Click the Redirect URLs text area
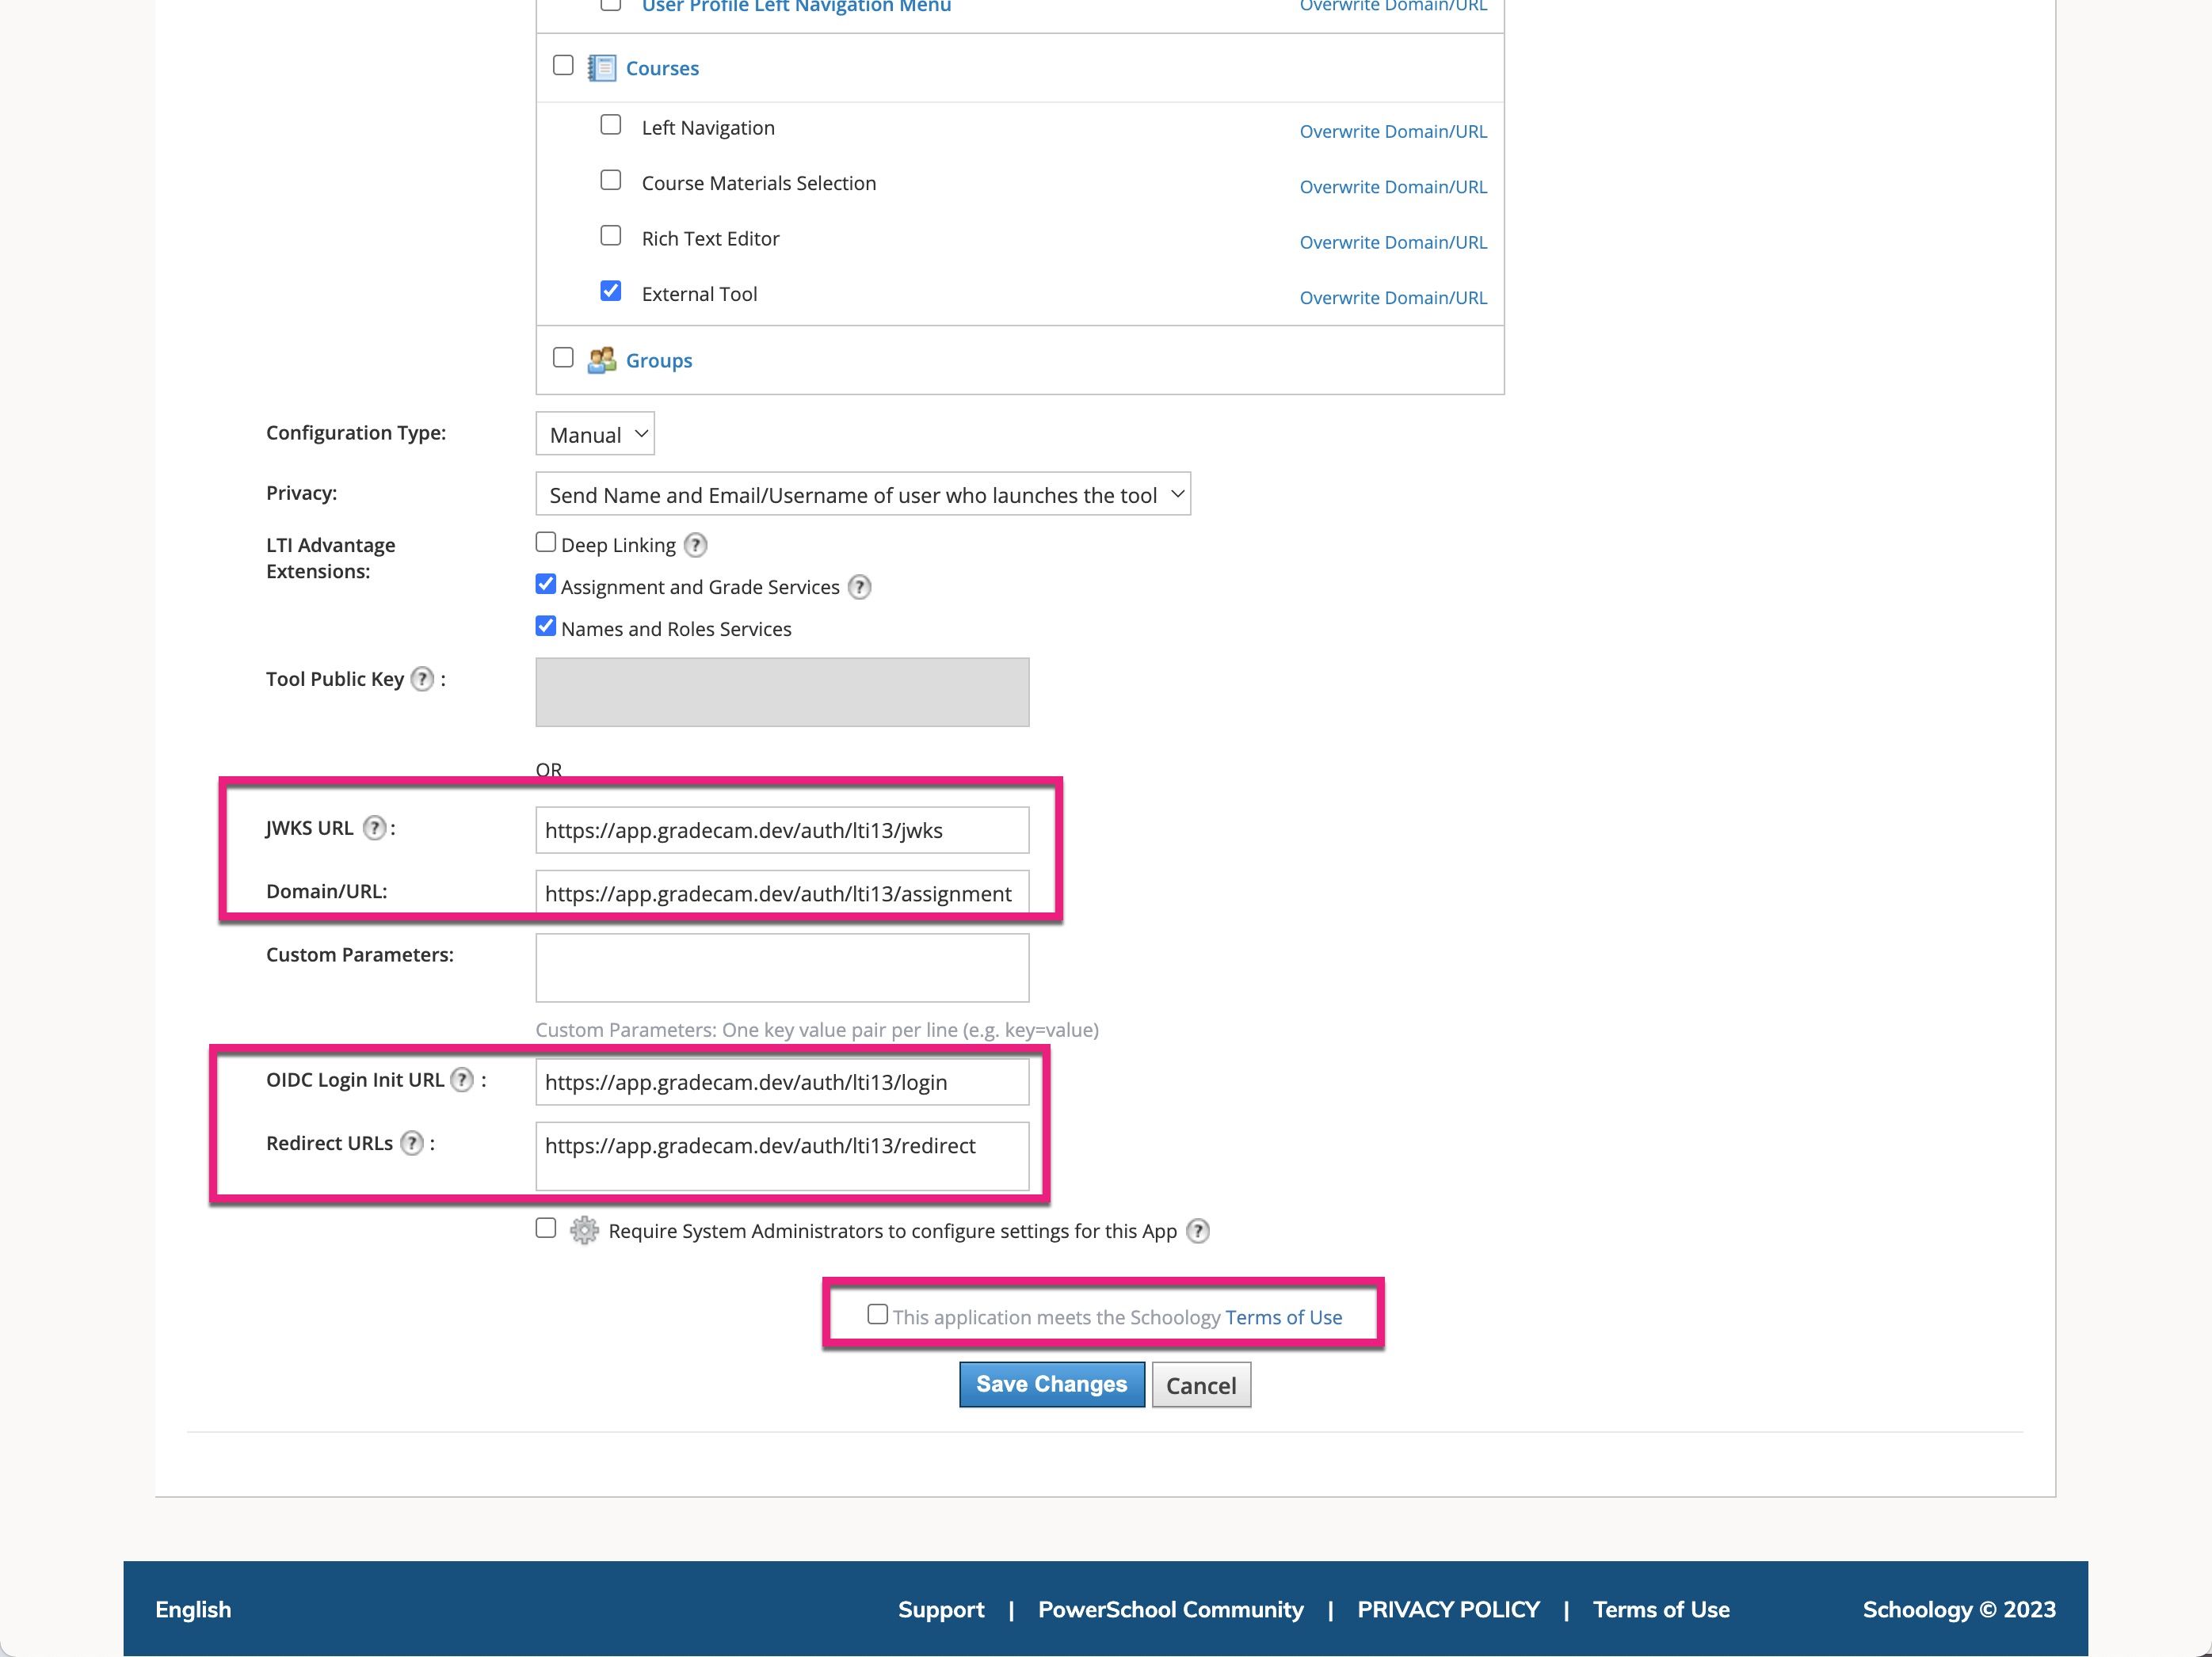Viewport: 2212px width, 1657px height. coord(782,1156)
